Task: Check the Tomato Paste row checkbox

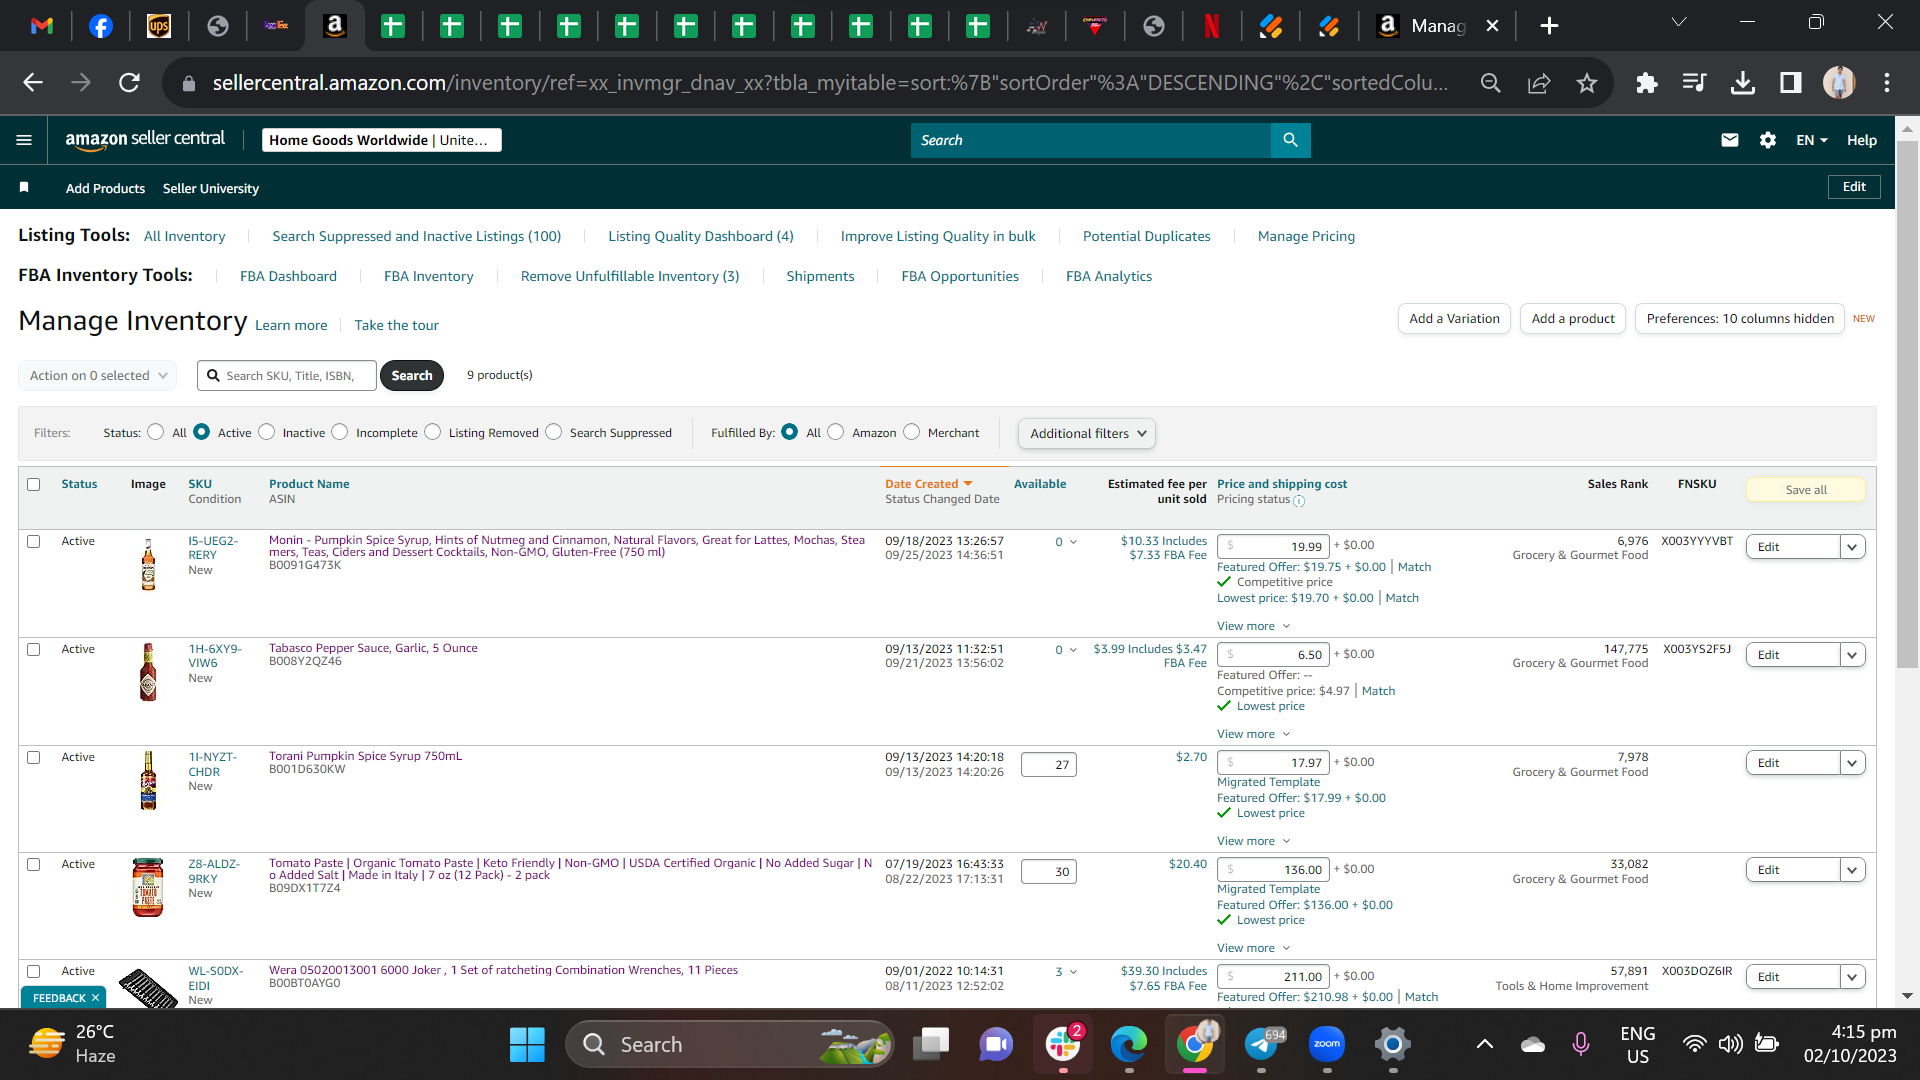Action: pos(33,864)
